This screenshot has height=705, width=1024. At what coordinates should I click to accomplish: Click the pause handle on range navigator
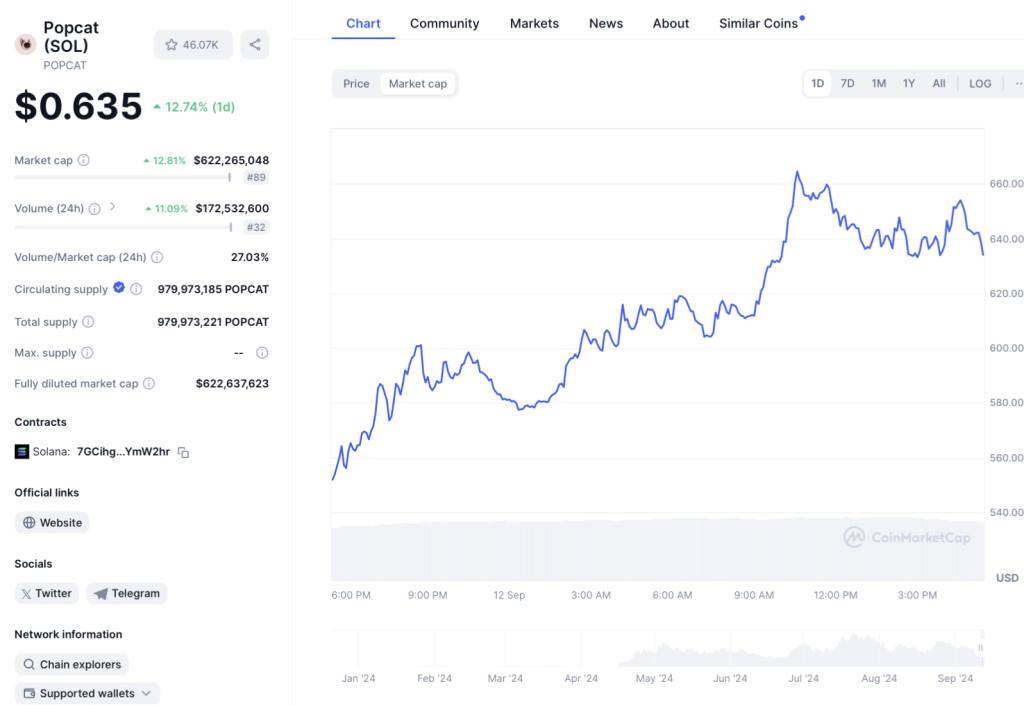980,648
